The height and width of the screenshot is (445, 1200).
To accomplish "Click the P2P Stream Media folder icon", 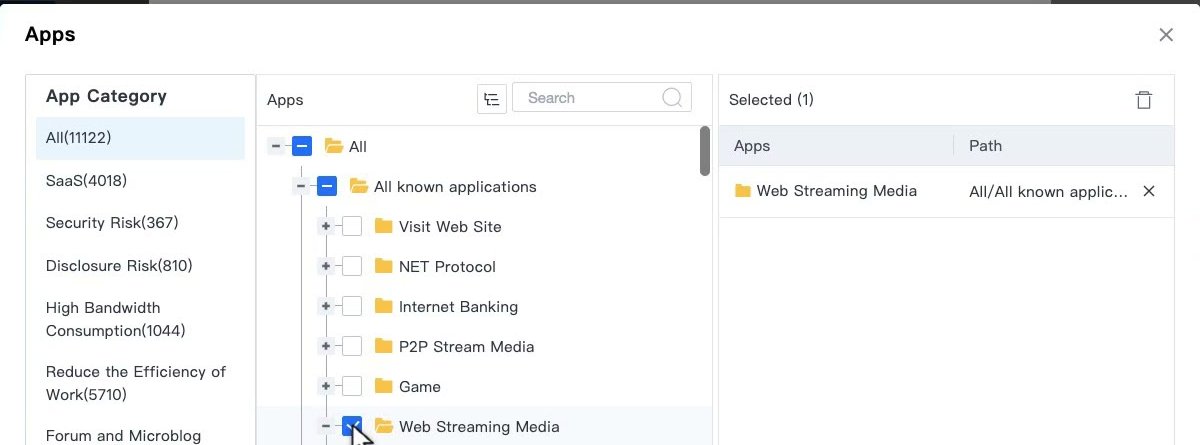I will [384, 346].
